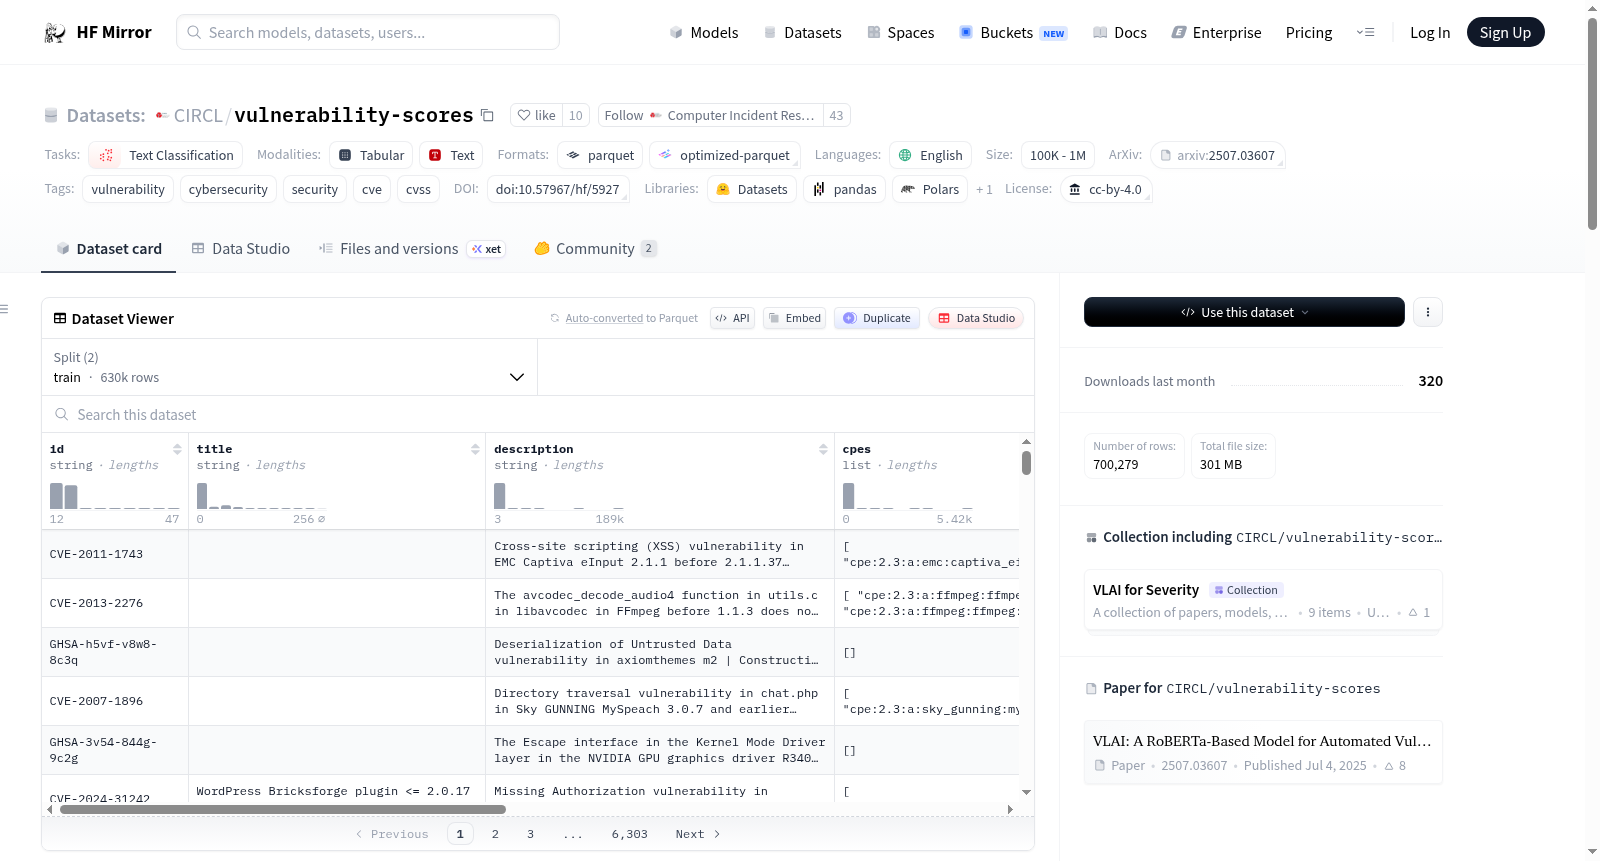Expand the navigation more-menu icon
This screenshot has width=1600, height=861.
coord(1365,33)
